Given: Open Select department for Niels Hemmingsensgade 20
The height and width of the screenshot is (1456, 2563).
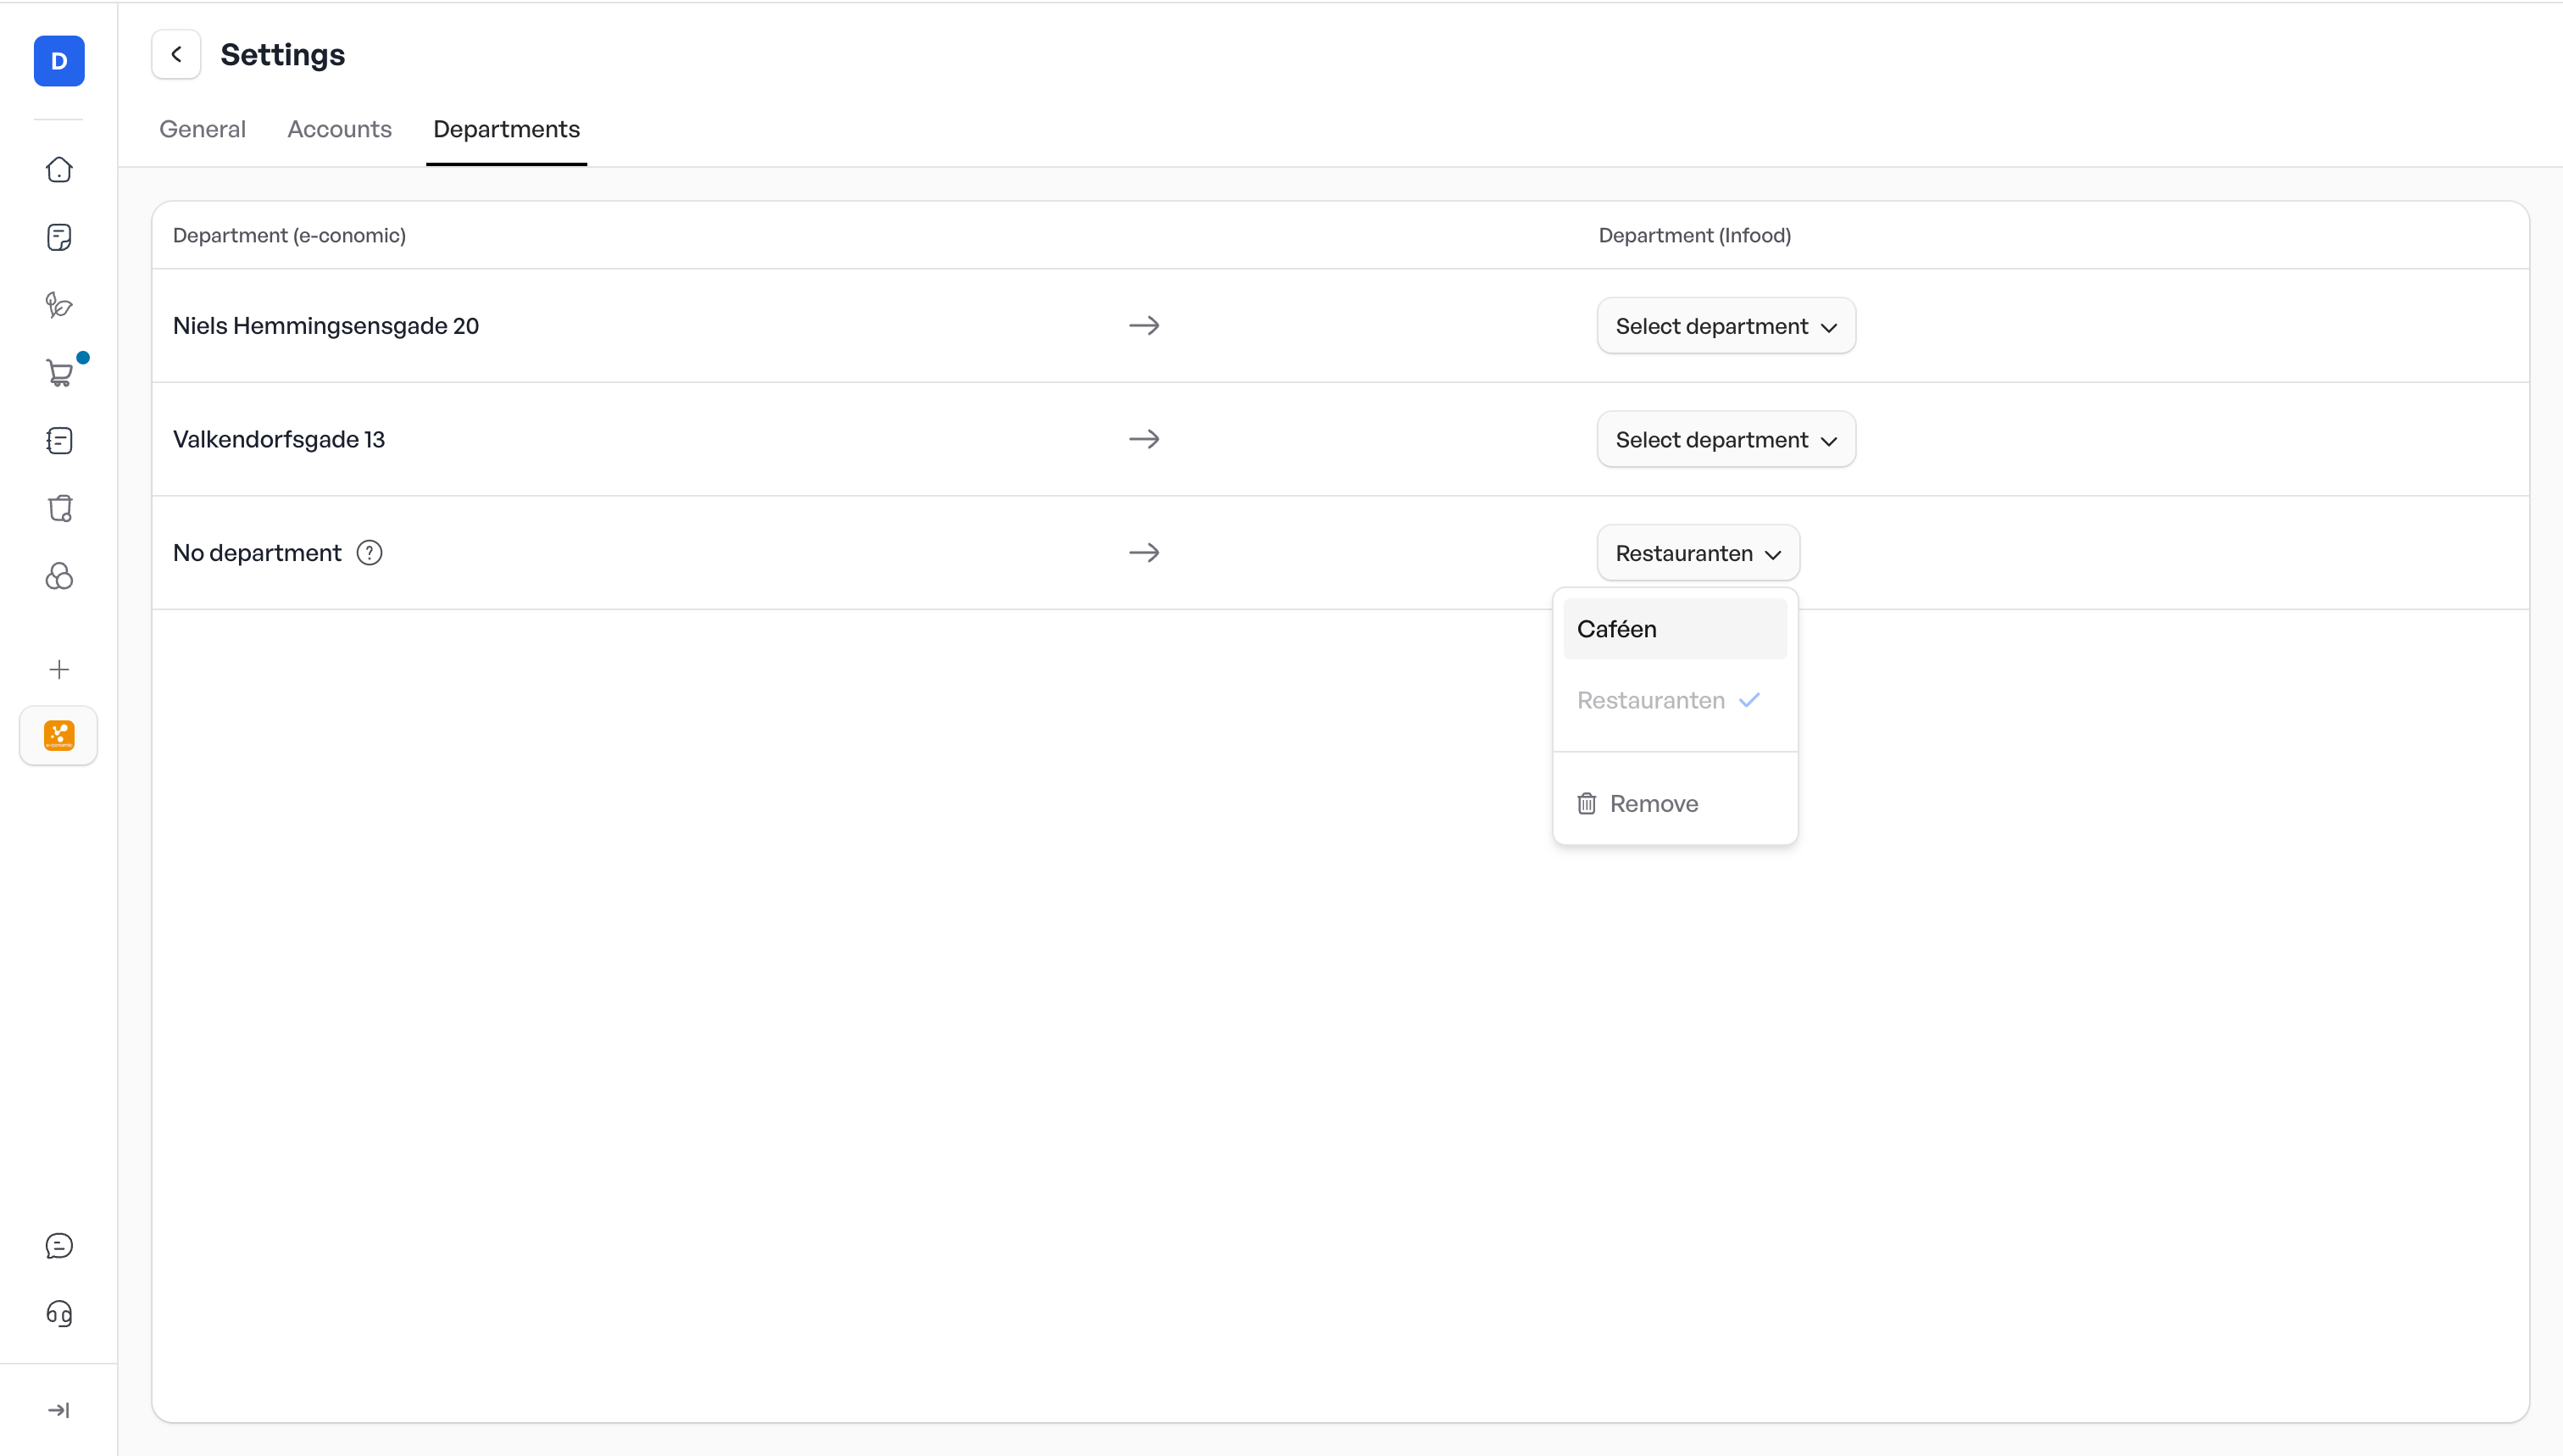Looking at the screenshot, I should coord(1725,326).
